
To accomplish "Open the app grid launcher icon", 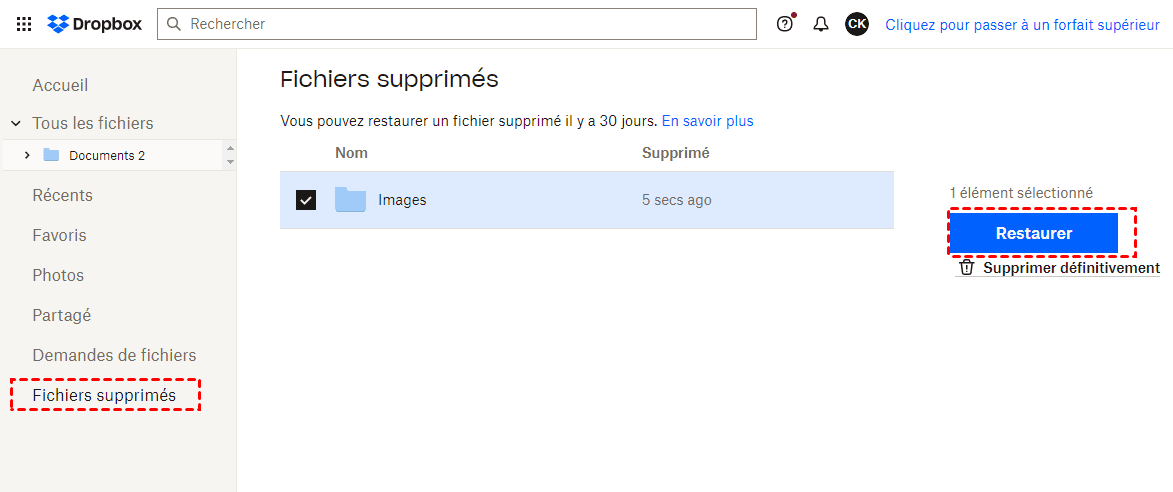I will pos(24,24).
